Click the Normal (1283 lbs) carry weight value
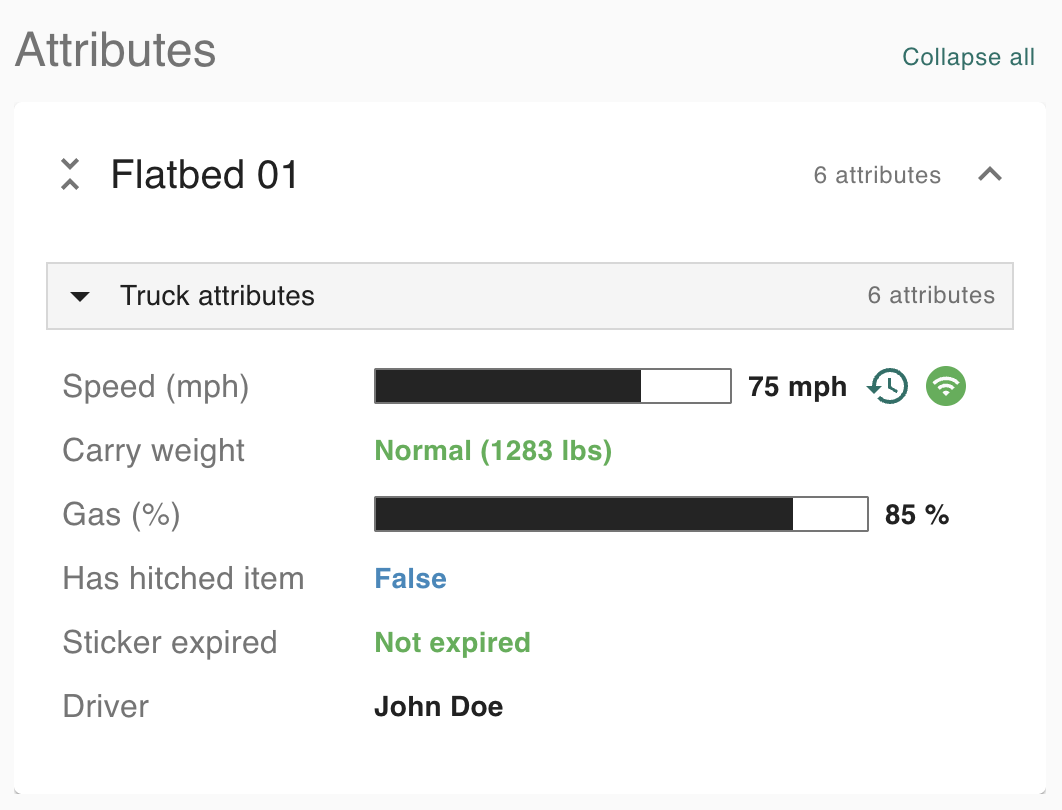The image size is (1062, 810). pyautogui.click(x=493, y=450)
